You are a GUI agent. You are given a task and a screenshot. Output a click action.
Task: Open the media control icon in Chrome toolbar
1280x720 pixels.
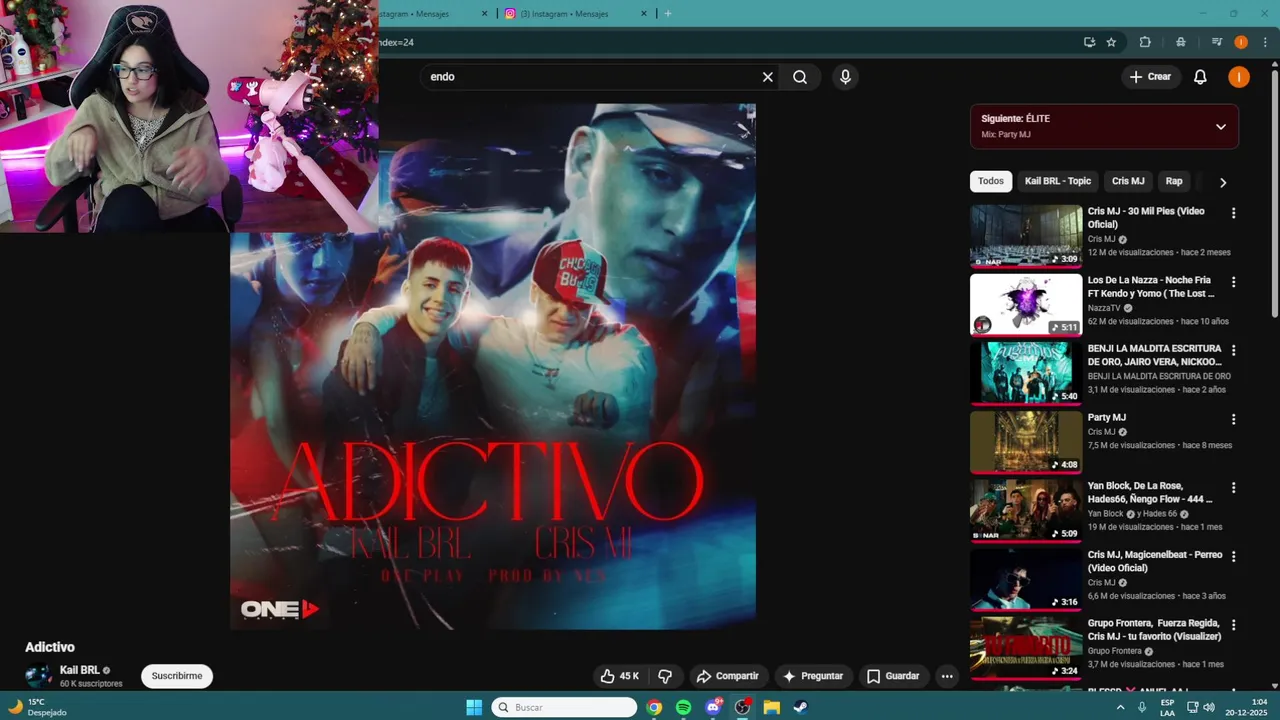click(x=1217, y=42)
